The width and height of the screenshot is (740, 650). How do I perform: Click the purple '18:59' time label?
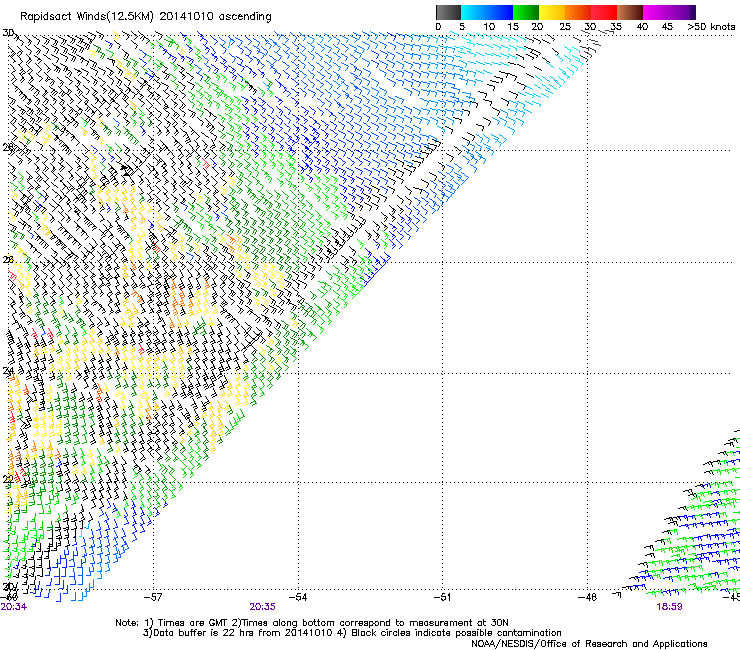(669, 607)
